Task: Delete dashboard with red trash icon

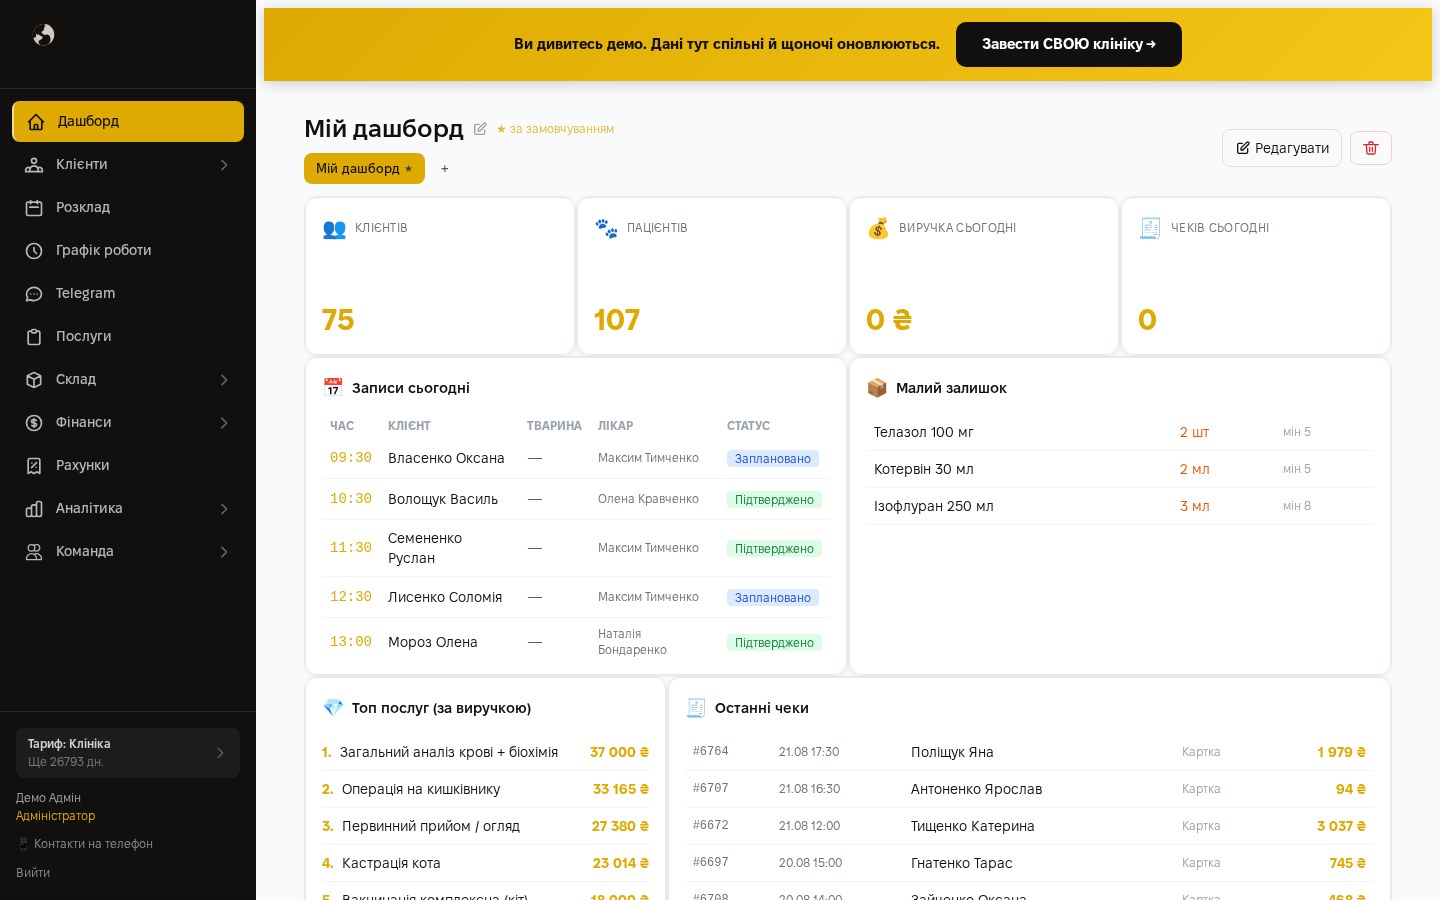Action: click(x=1371, y=148)
